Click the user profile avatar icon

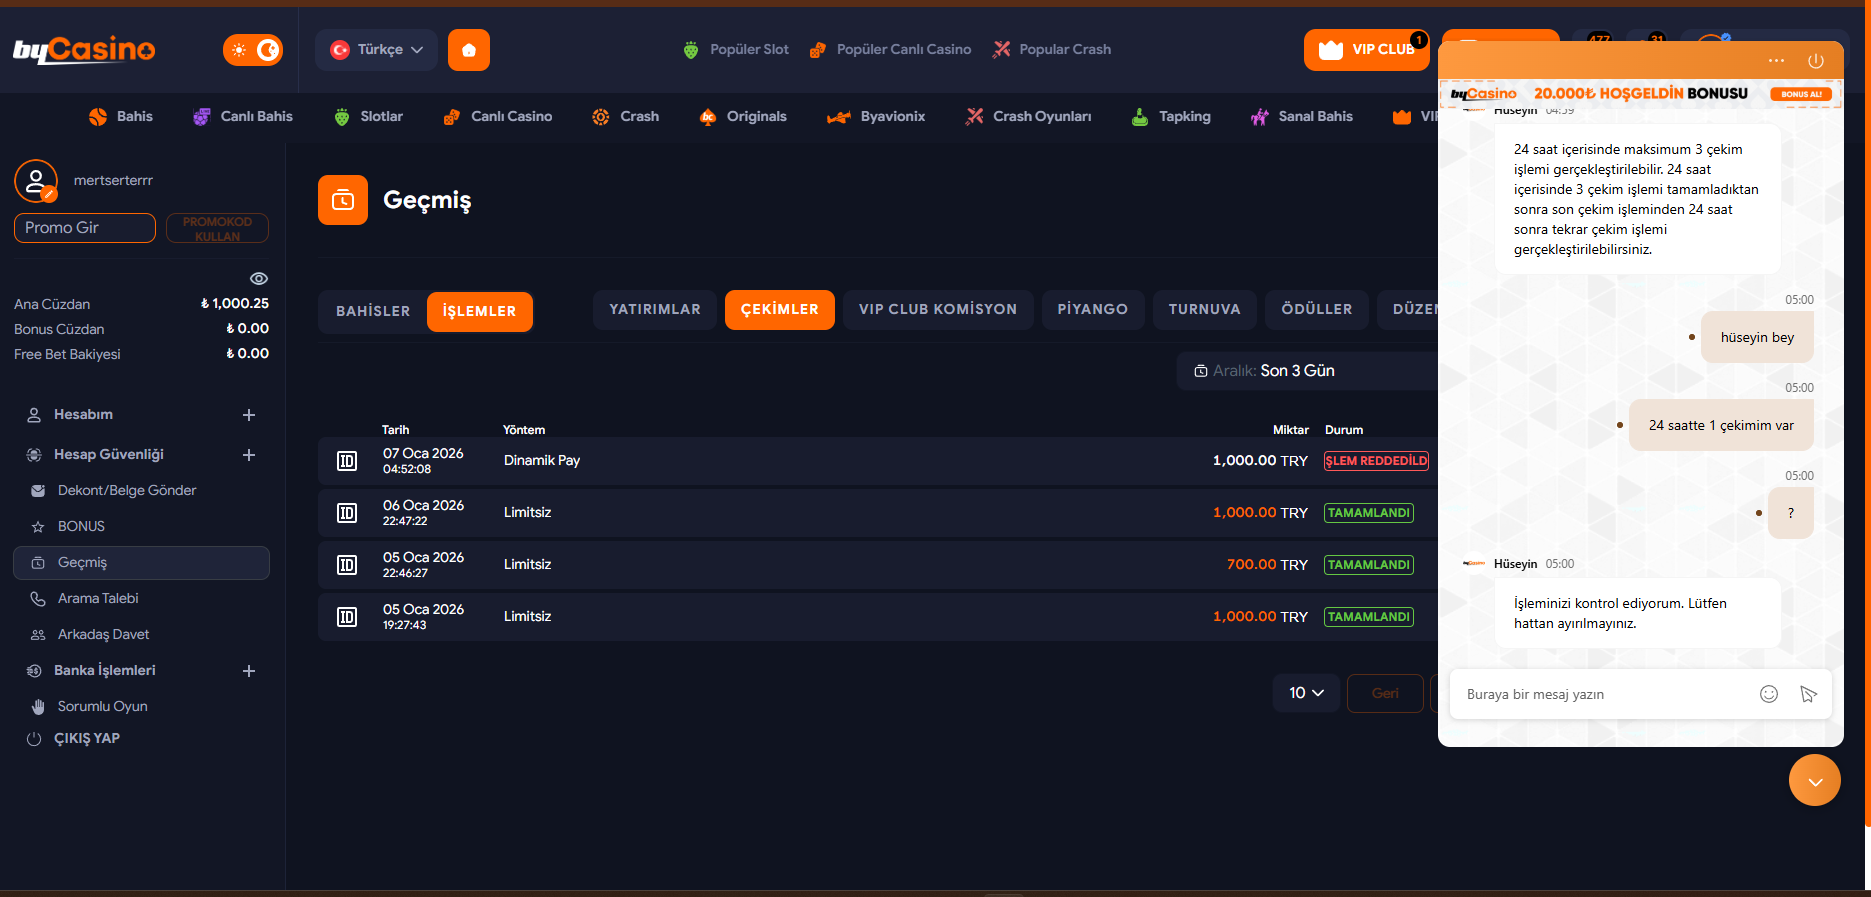click(36, 181)
